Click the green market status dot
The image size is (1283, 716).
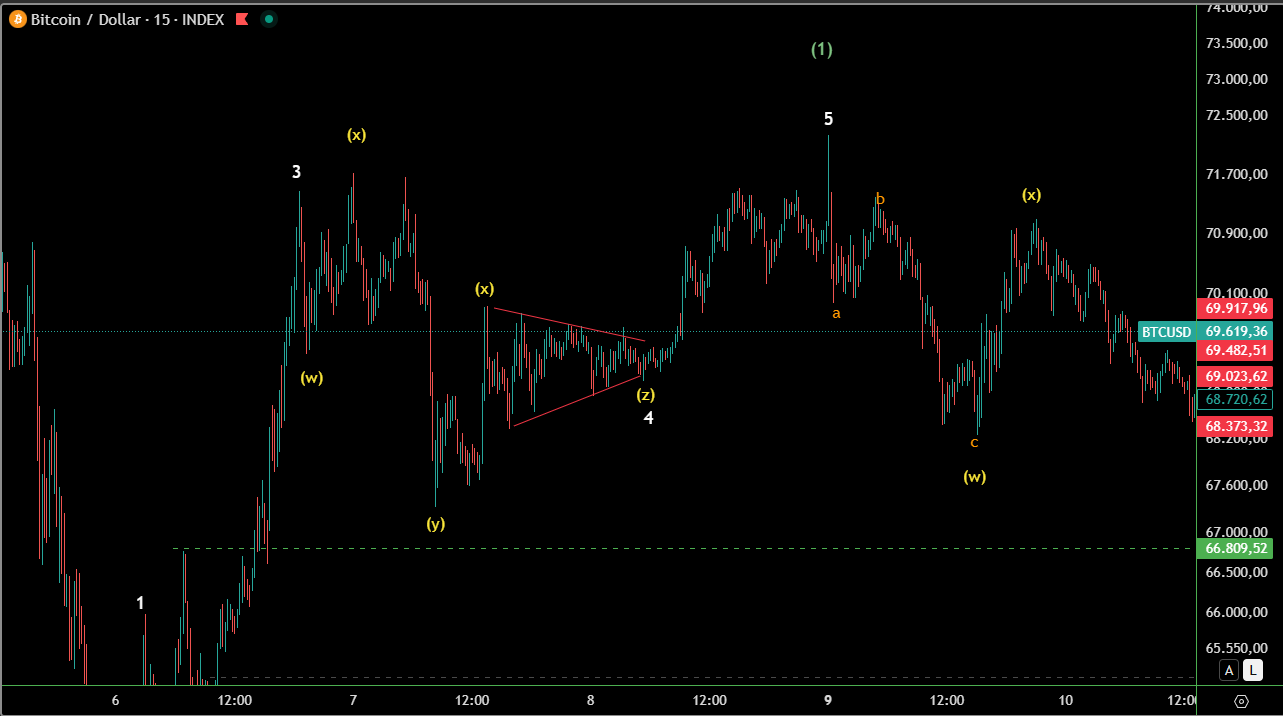tap(268, 19)
